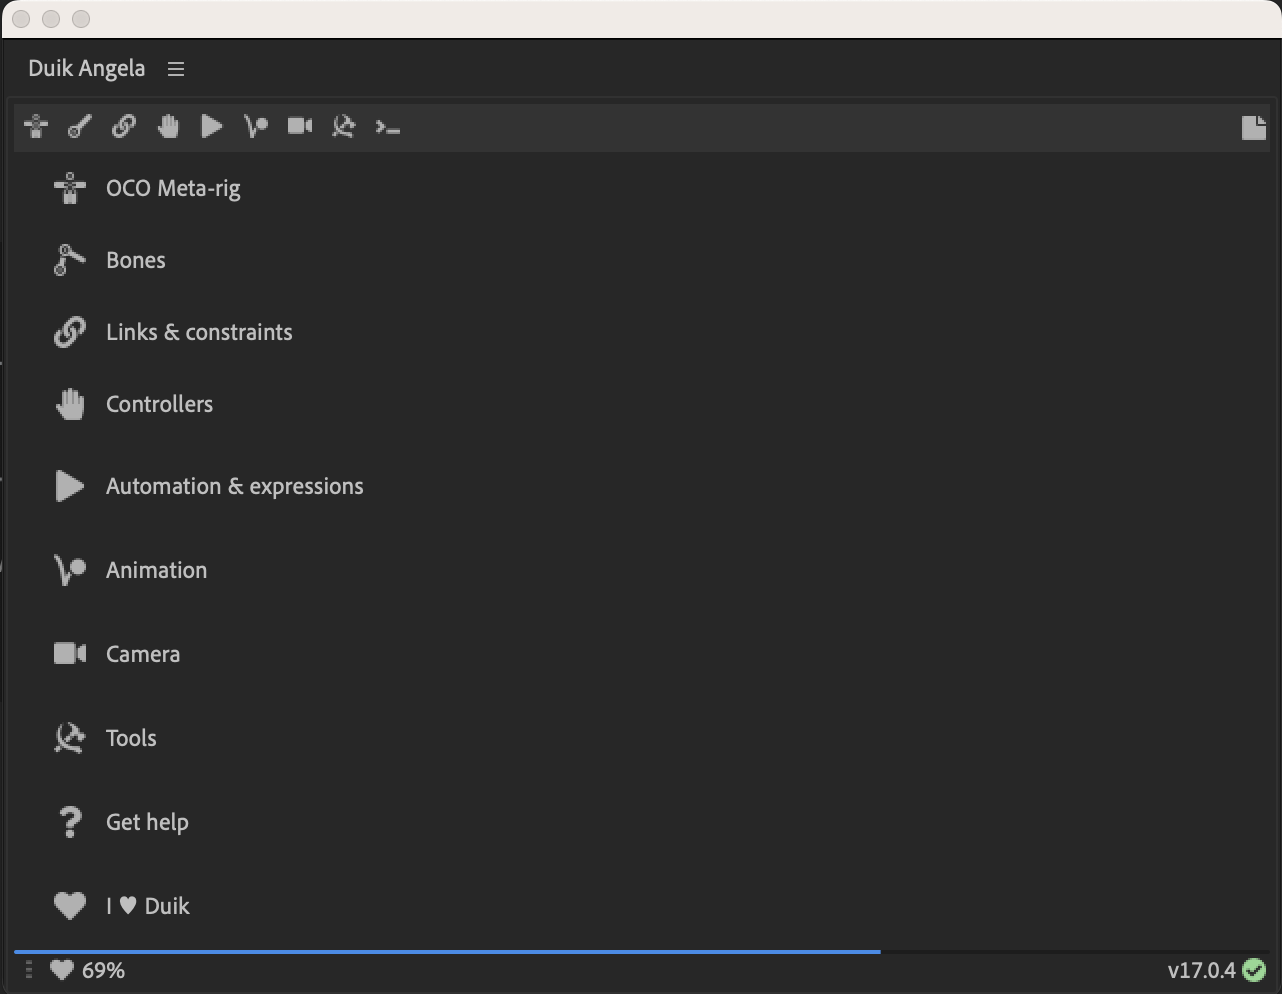Open the Duik Angela panel hamburger menu
1282x994 pixels.
click(x=176, y=69)
